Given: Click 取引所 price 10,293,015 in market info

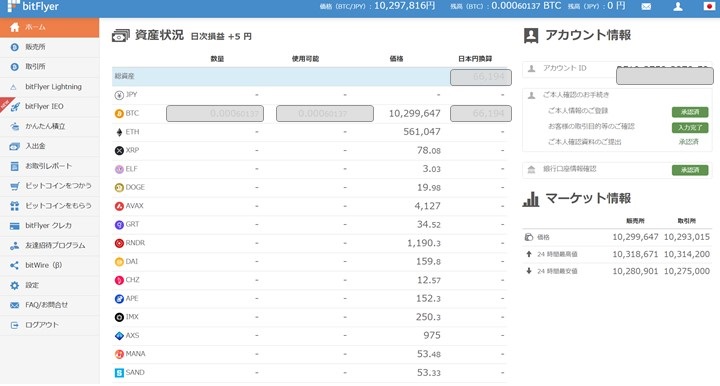Looking at the screenshot, I should [687, 237].
